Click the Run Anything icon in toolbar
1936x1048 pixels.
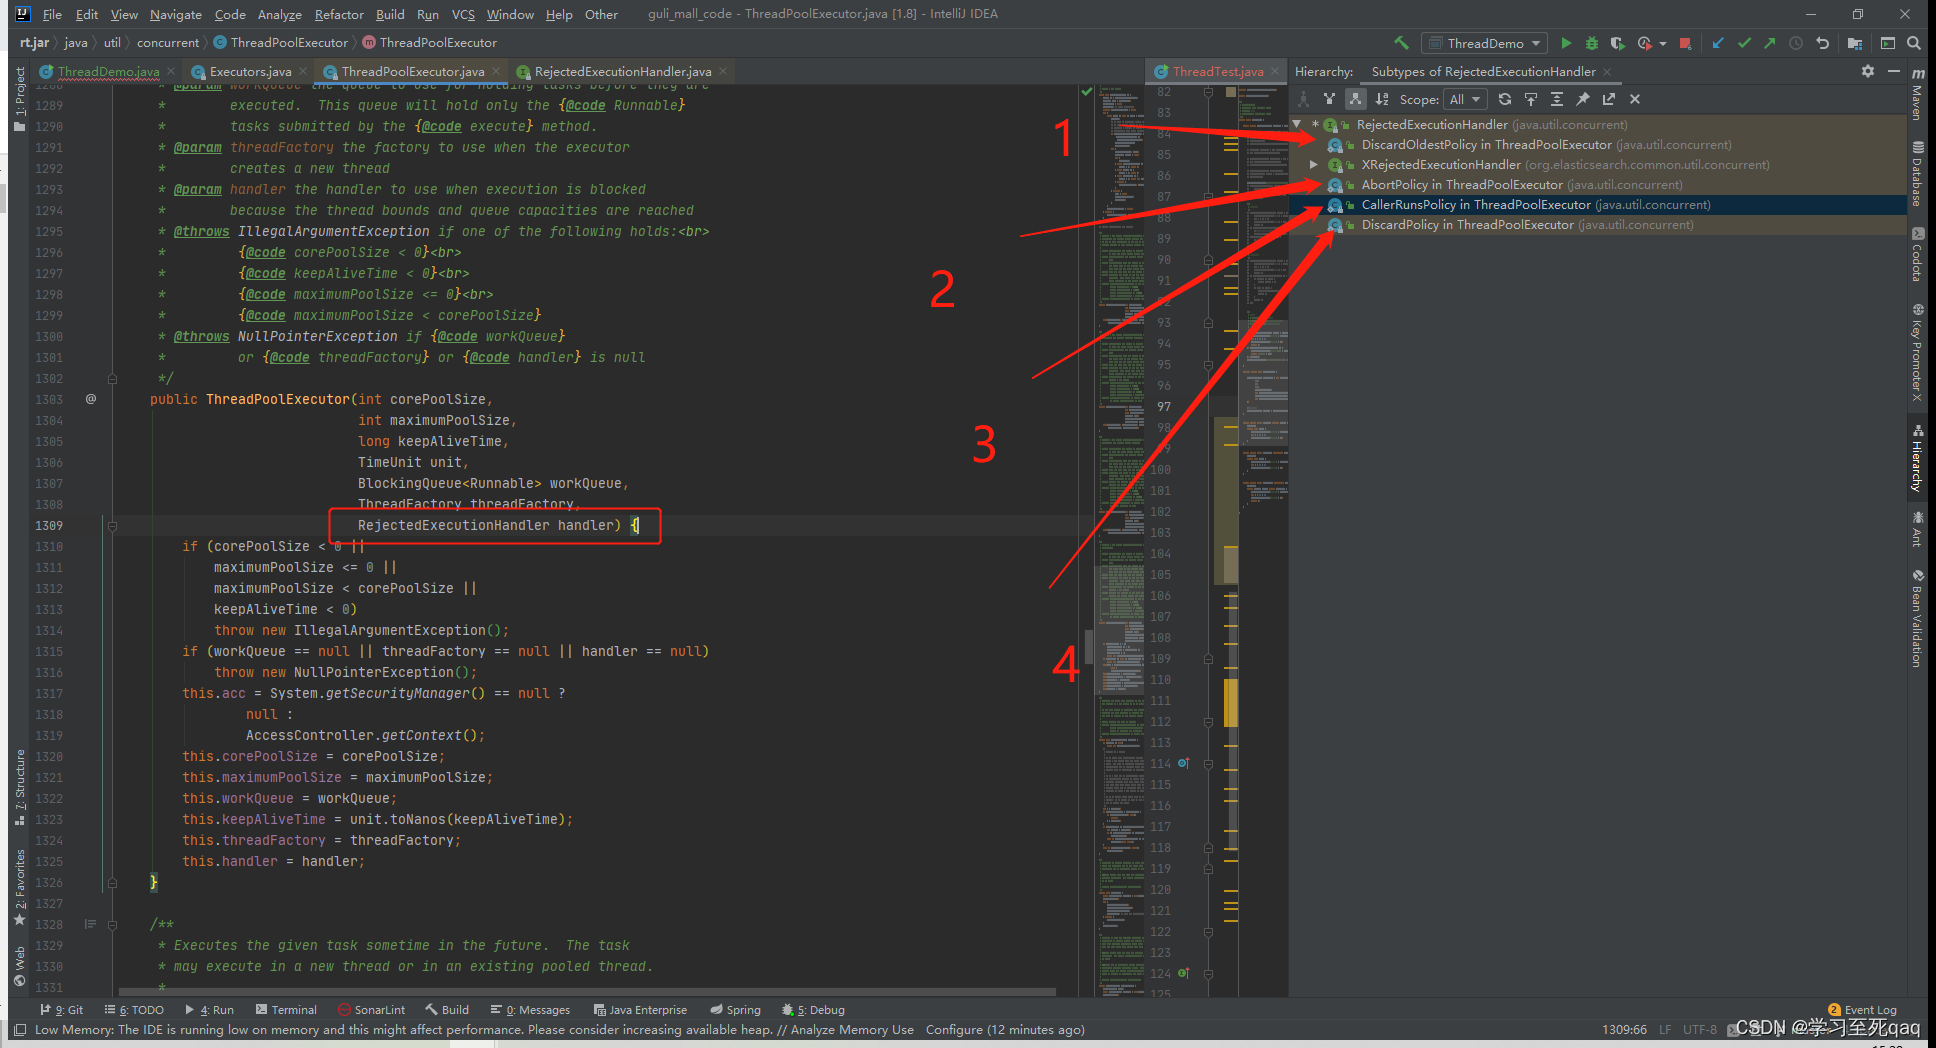1888,43
